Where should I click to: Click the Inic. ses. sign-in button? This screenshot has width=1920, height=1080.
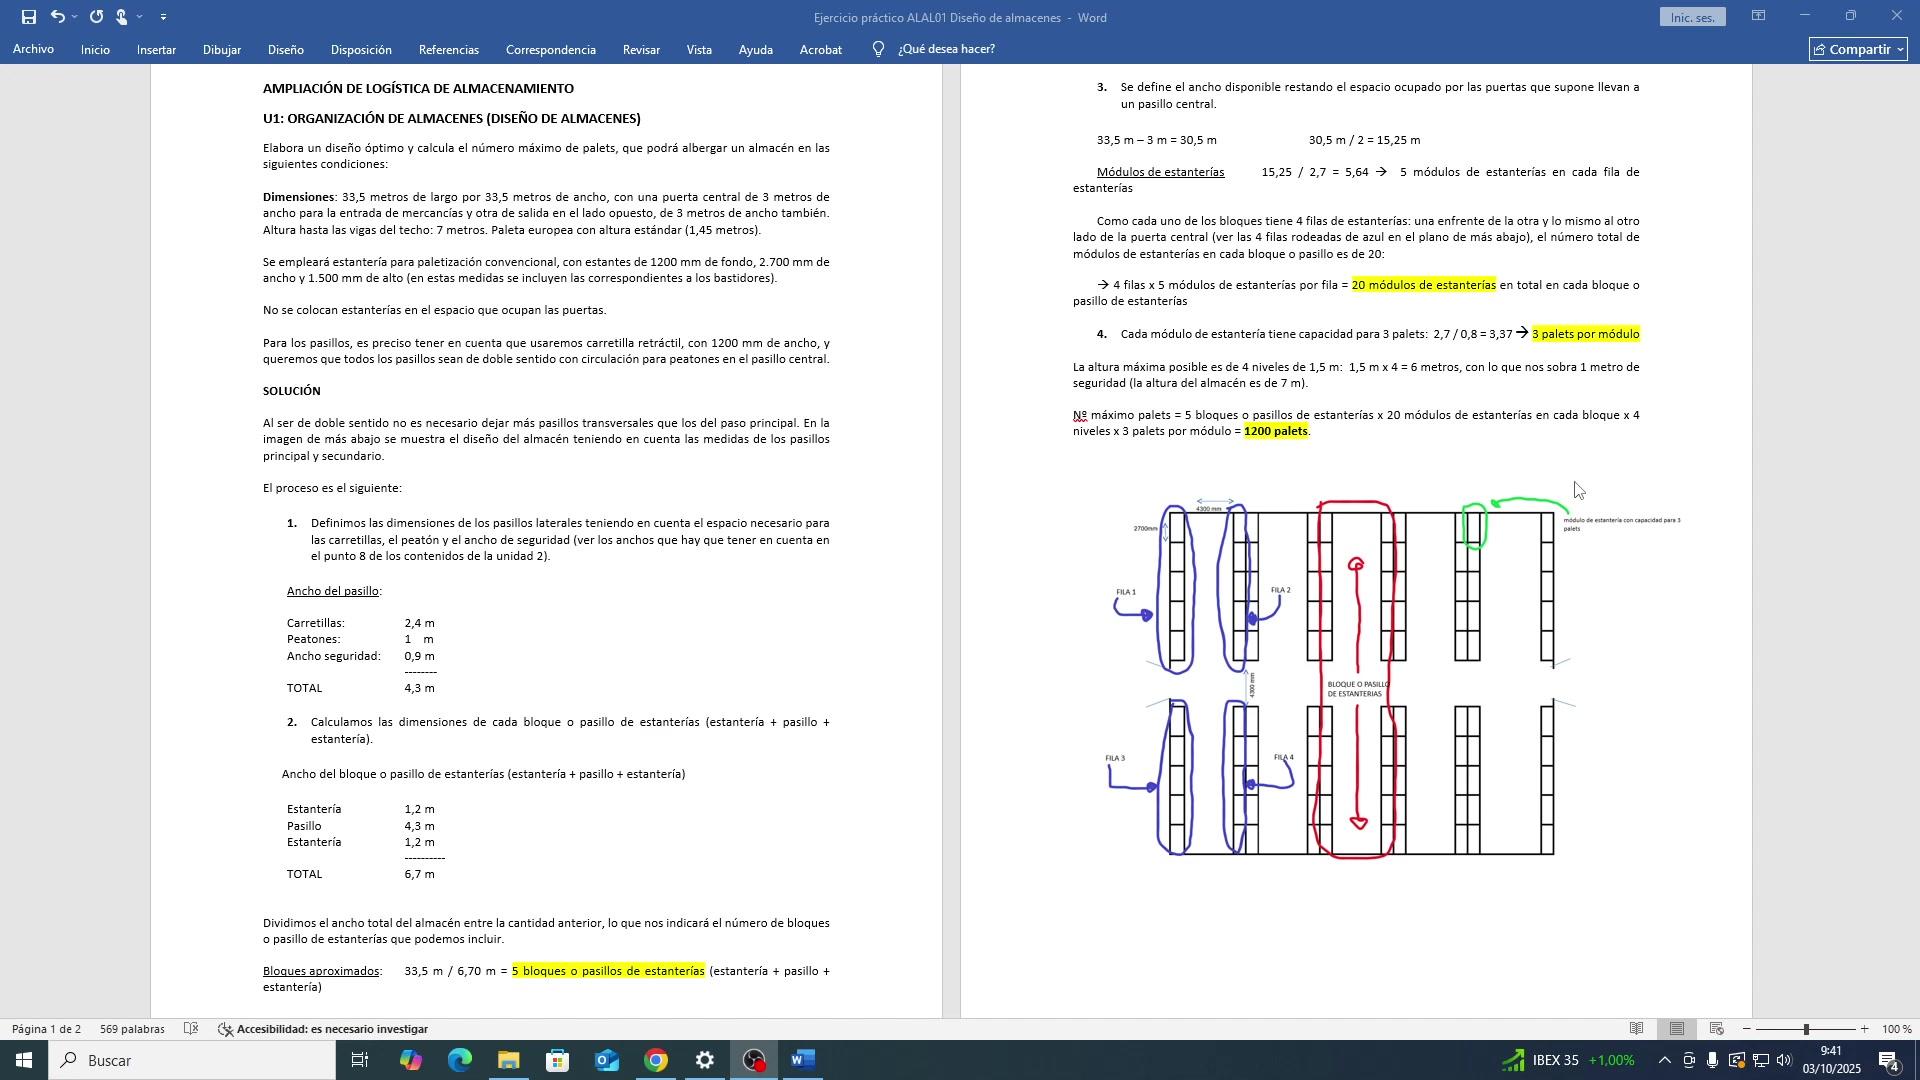pos(1692,17)
